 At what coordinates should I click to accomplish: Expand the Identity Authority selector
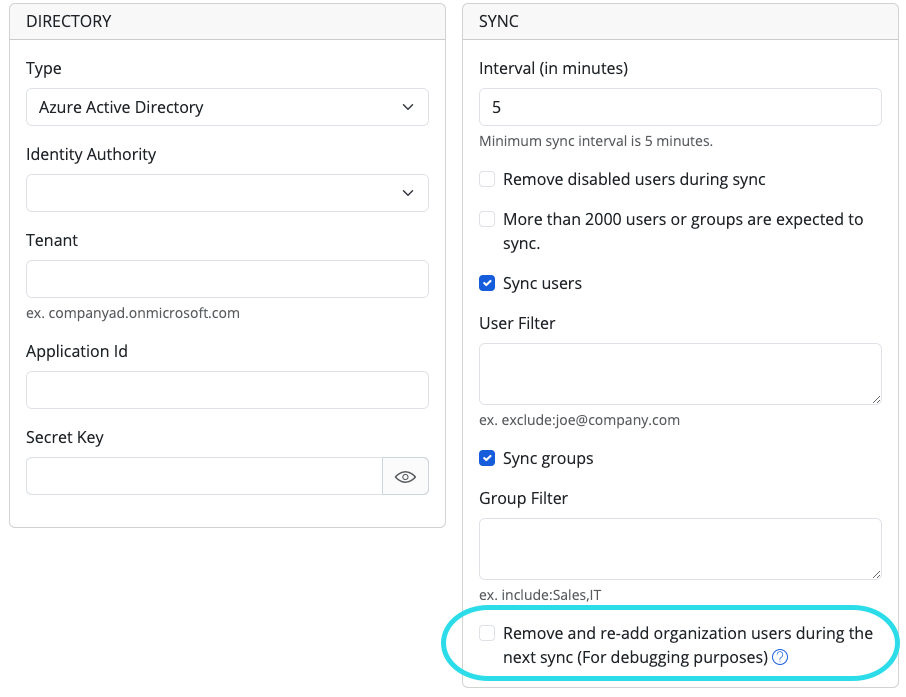(227, 193)
